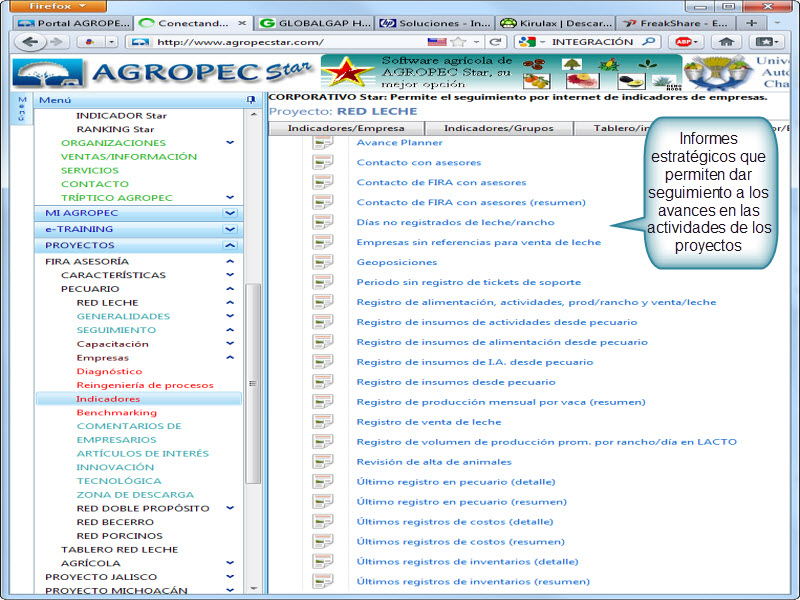Open RANKING Star menu item
Viewport: 800px width, 600px height.
coord(115,129)
